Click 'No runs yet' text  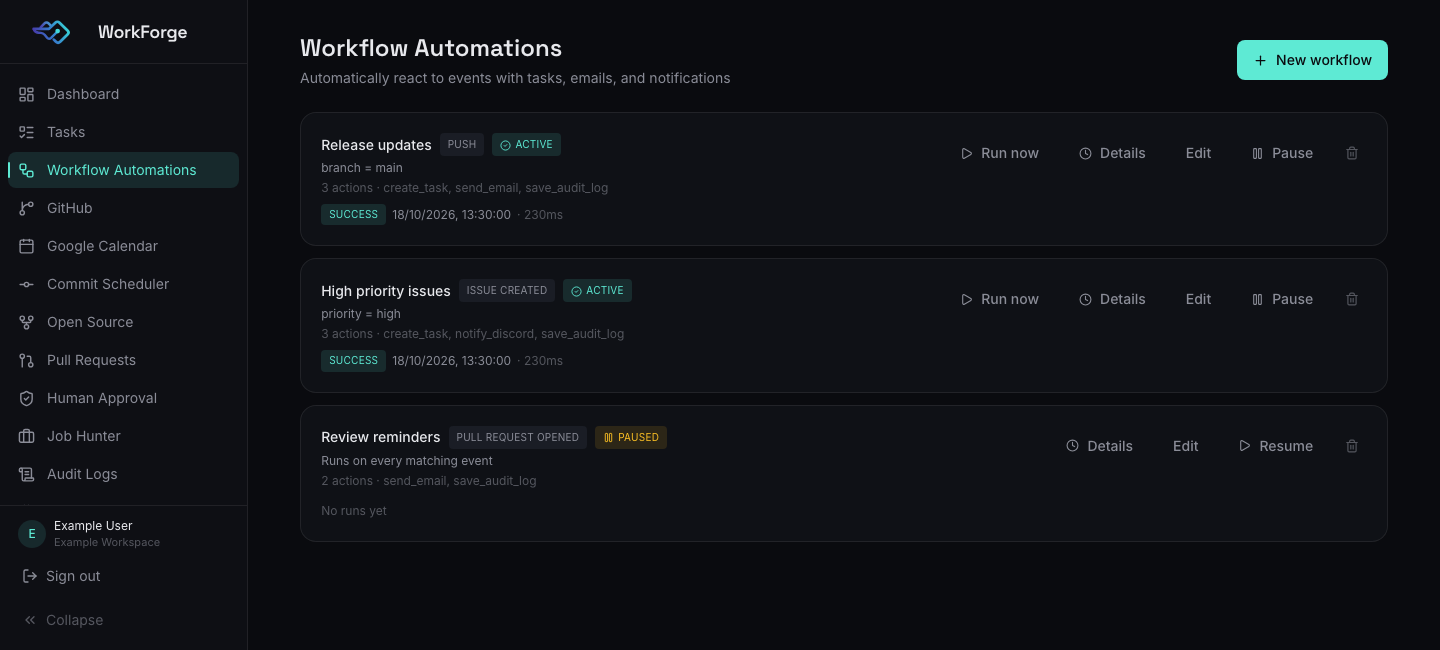(354, 511)
